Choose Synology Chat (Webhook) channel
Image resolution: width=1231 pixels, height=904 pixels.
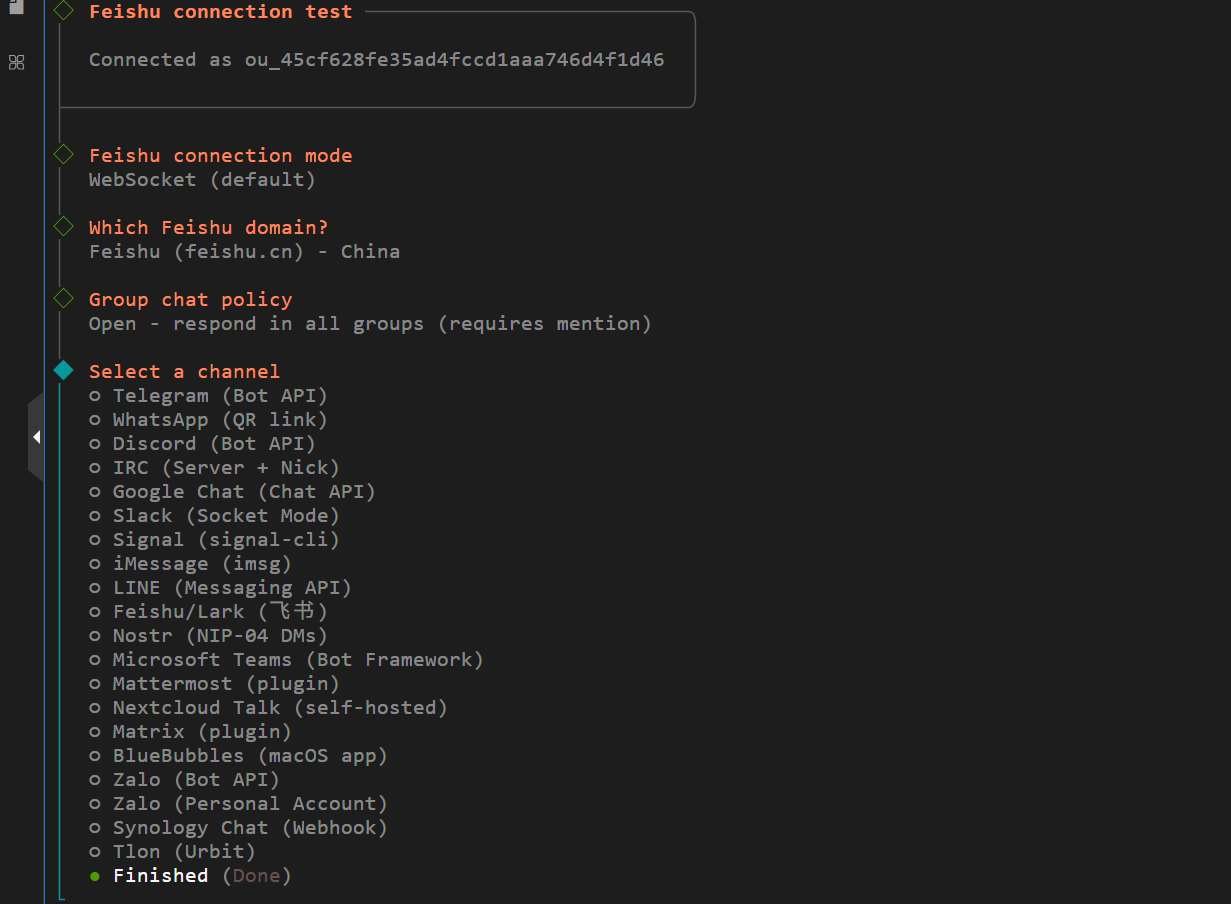point(249,828)
